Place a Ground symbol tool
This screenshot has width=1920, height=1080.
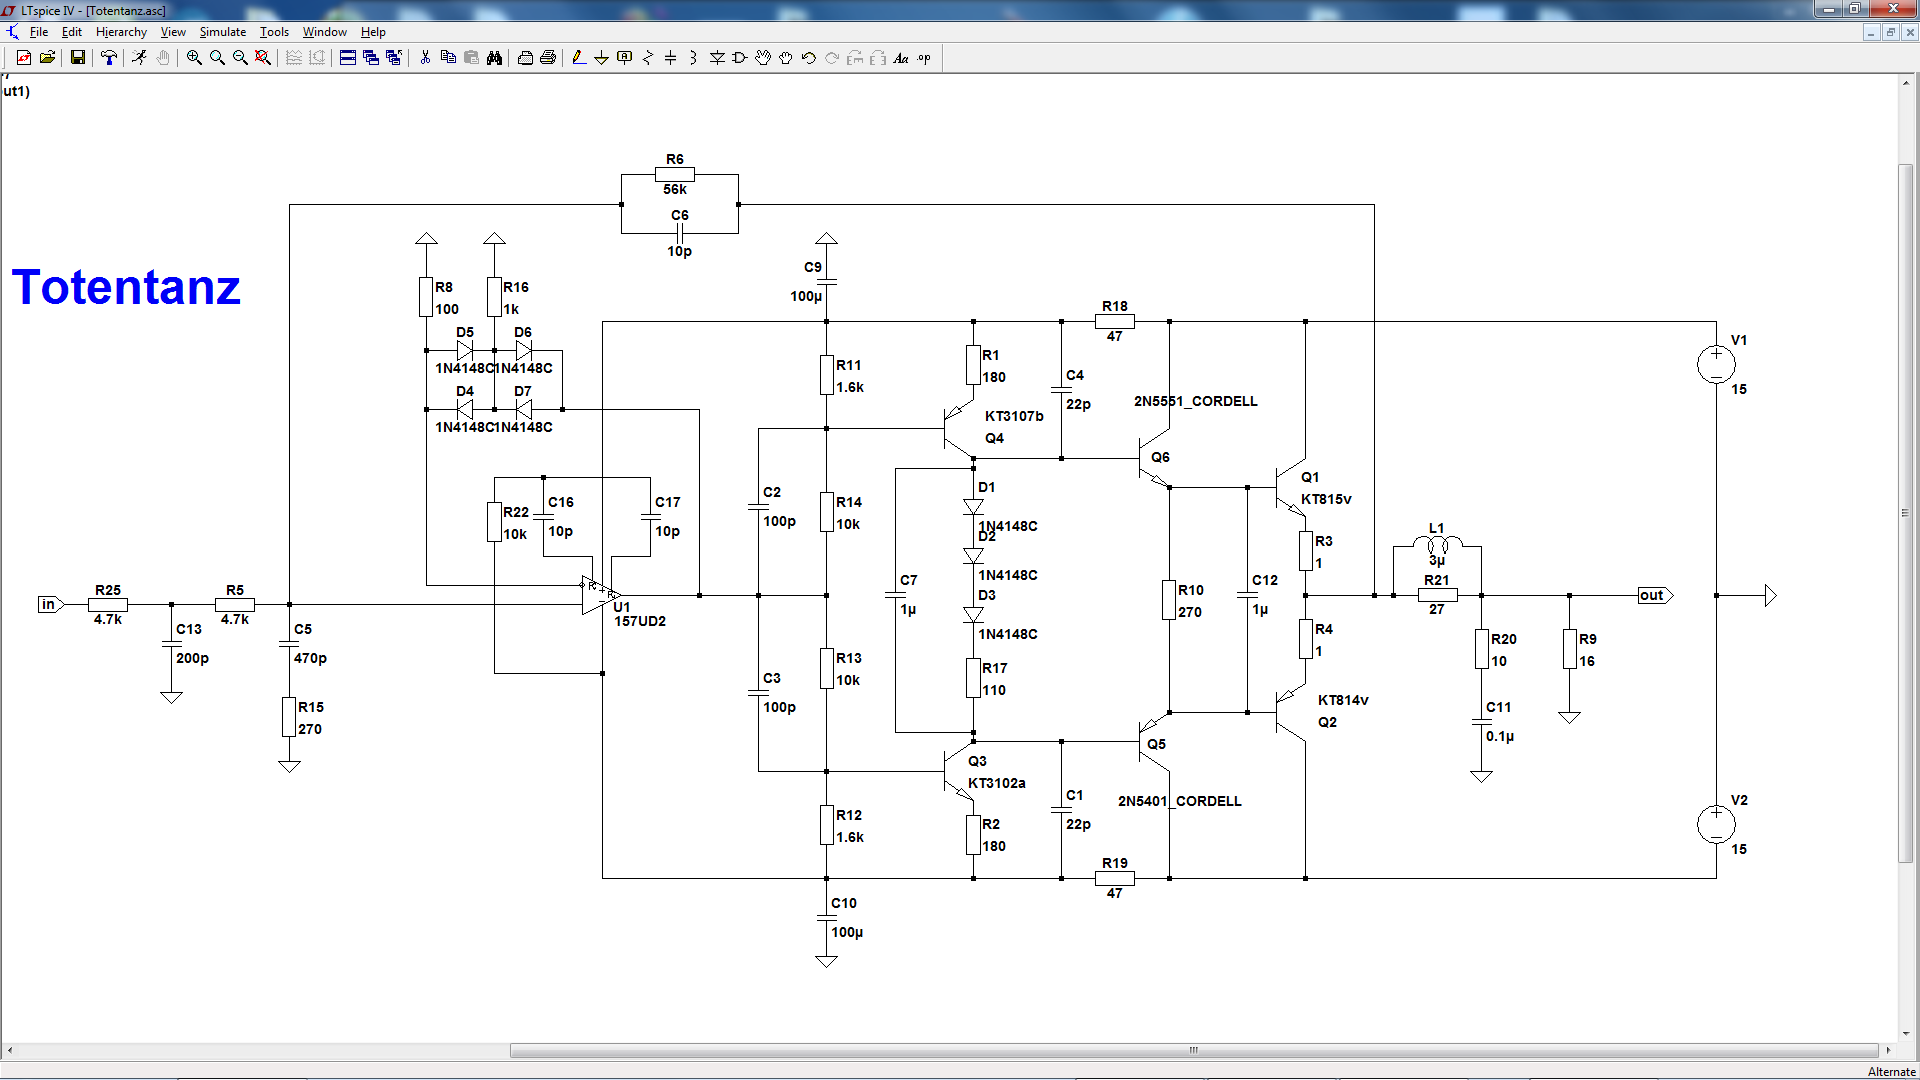601,58
